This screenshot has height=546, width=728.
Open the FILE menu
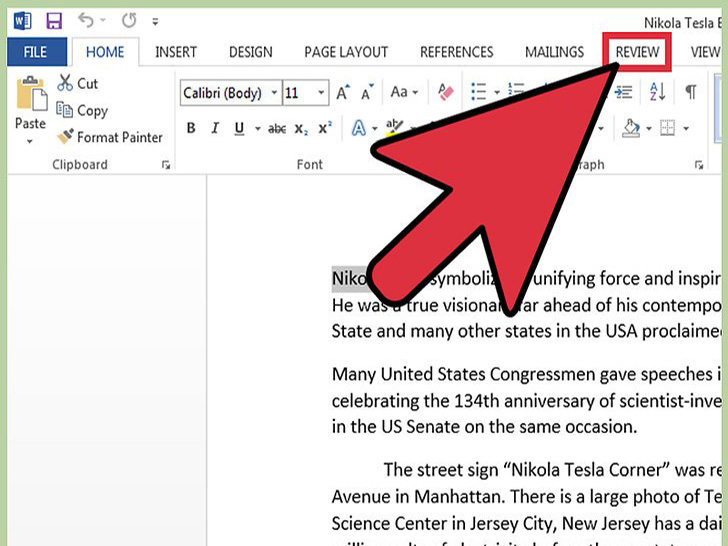click(35, 52)
